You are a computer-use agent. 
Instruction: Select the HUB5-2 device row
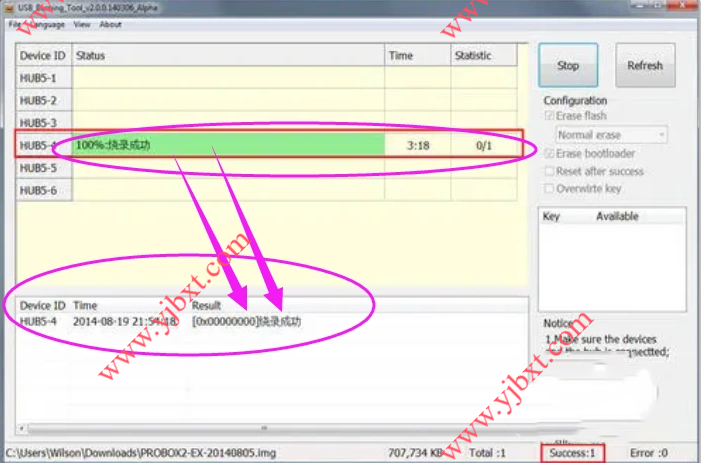[40, 100]
